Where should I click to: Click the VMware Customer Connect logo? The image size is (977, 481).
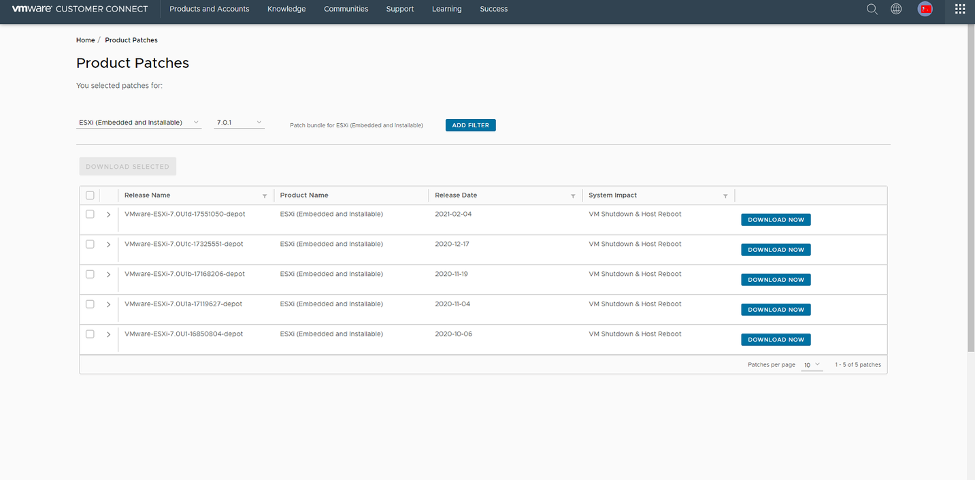80,9
